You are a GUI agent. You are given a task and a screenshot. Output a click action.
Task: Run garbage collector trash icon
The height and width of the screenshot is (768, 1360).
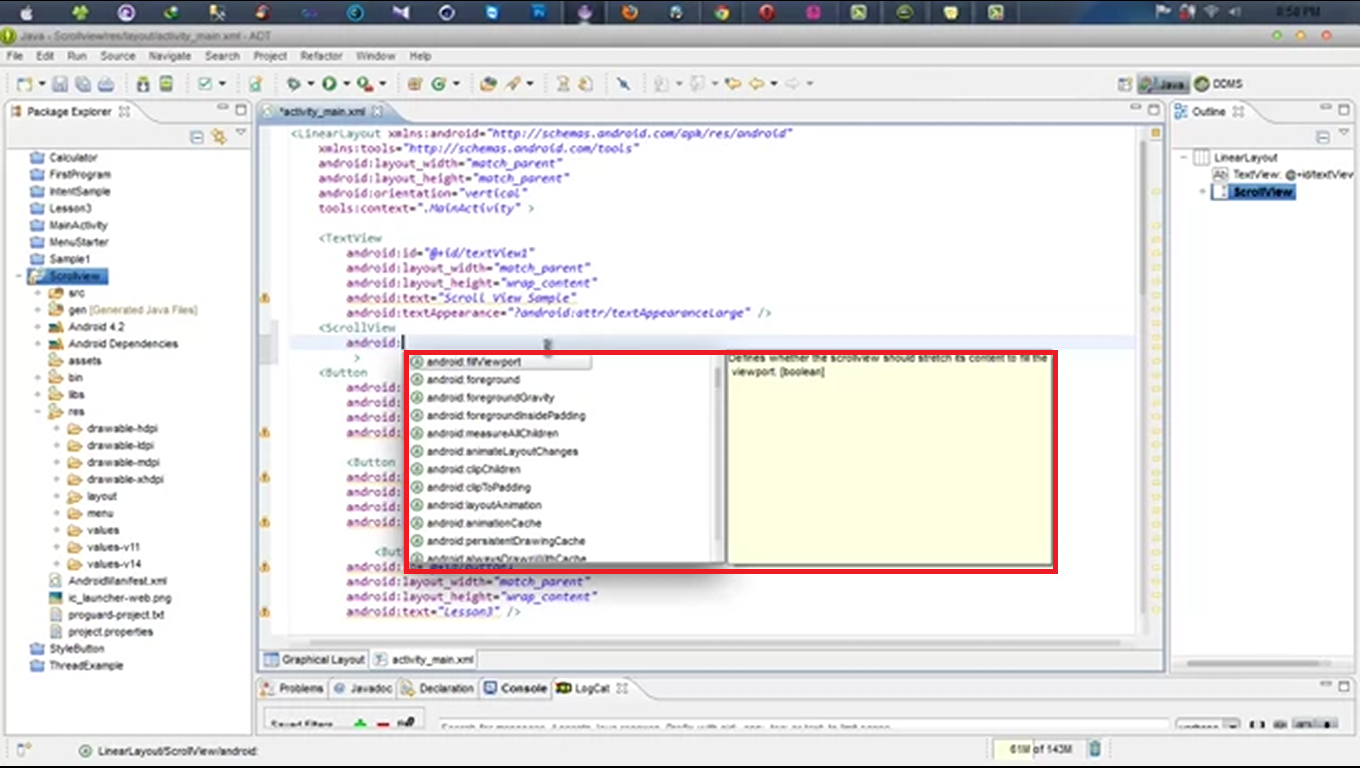pyautogui.click(x=1095, y=748)
